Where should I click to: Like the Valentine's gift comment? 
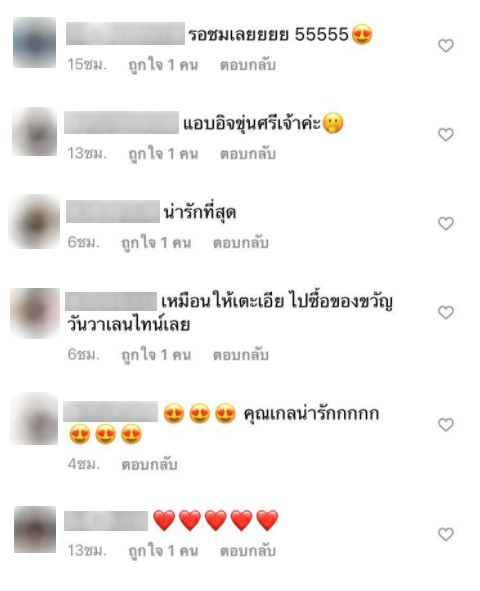(446, 312)
